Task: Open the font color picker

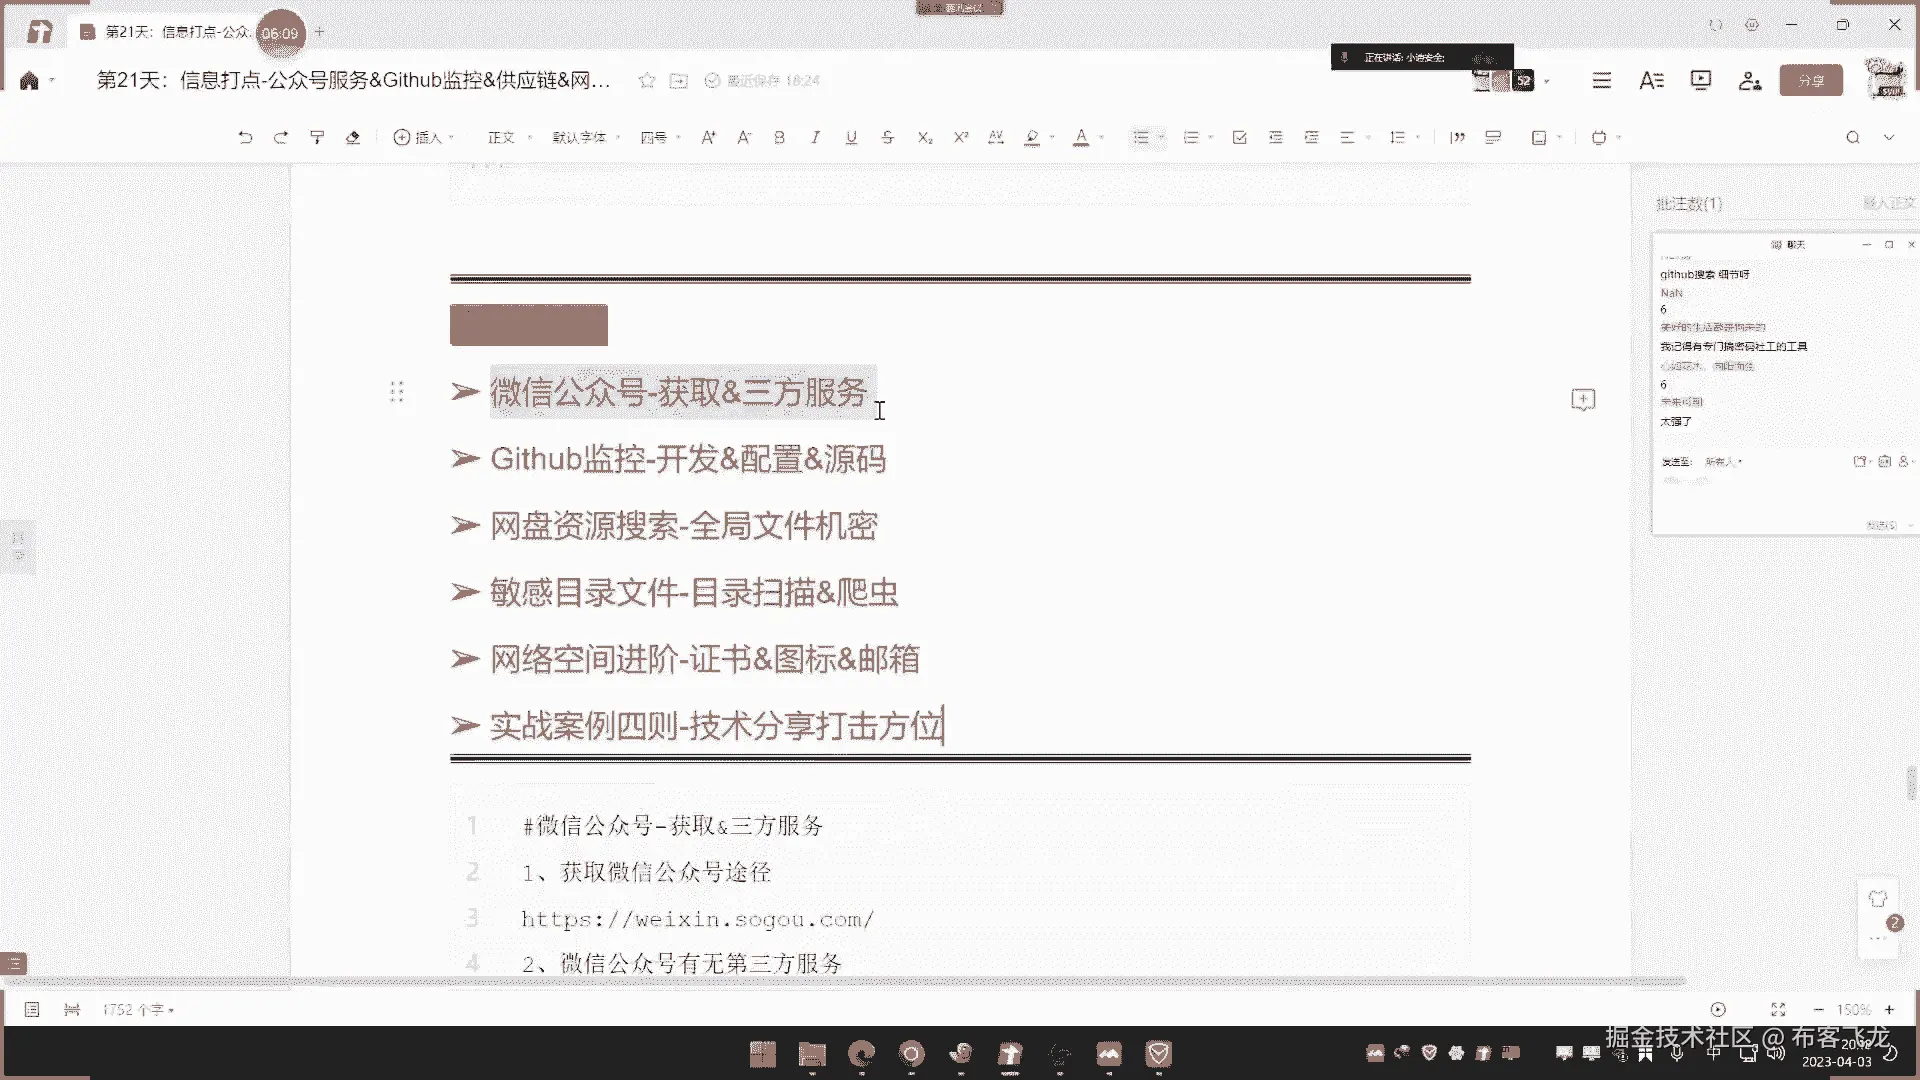Action: point(1081,138)
